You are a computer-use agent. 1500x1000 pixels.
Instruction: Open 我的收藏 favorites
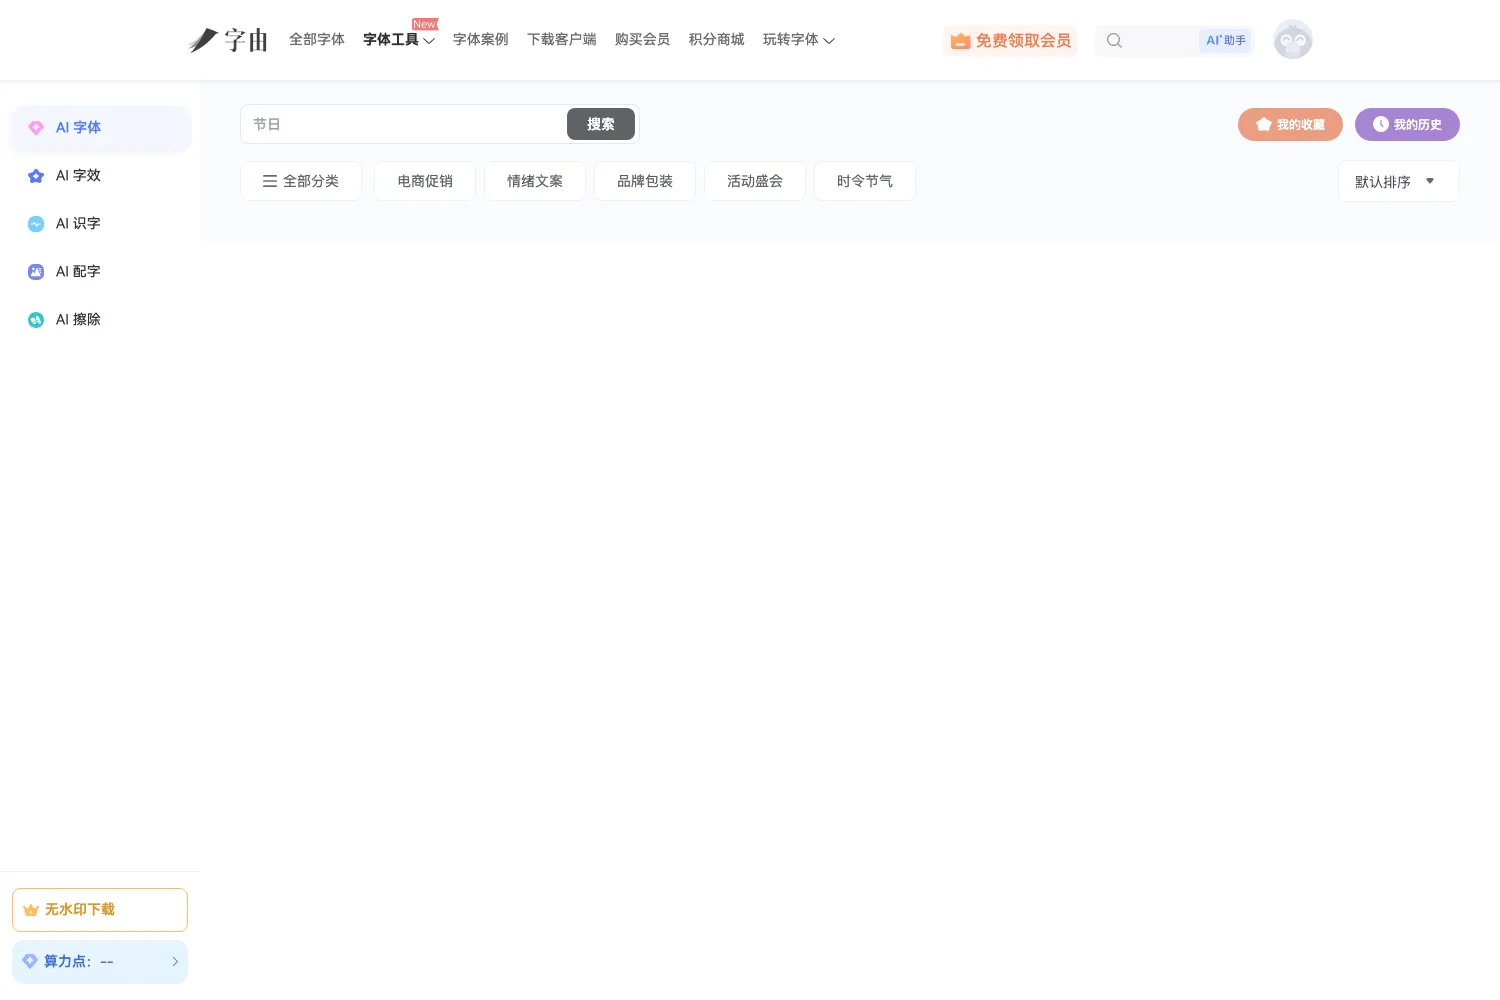tap(1290, 124)
